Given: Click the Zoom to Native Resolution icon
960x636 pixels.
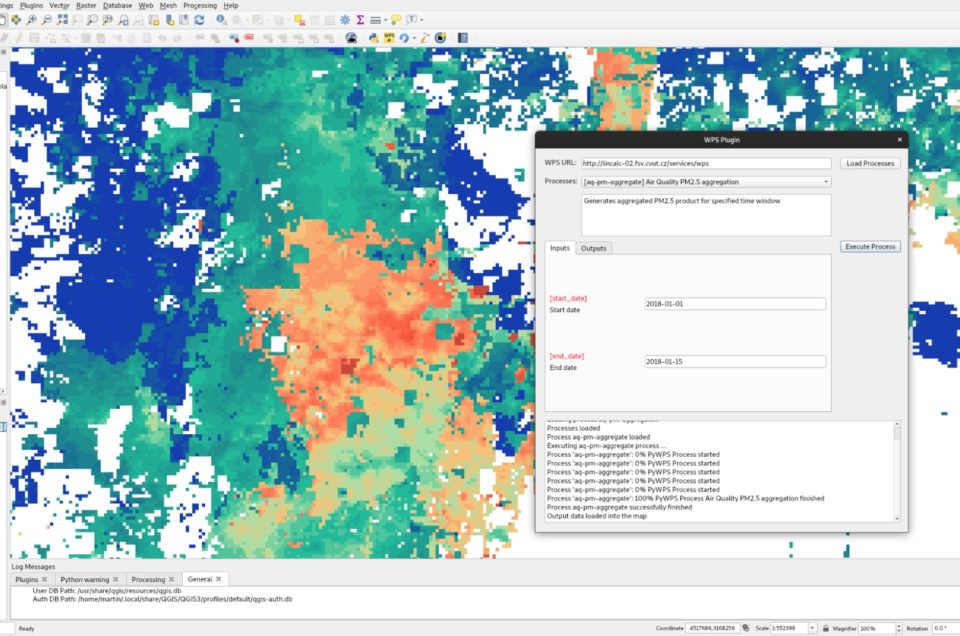Looking at the screenshot, I should click(x=108, y=20).
